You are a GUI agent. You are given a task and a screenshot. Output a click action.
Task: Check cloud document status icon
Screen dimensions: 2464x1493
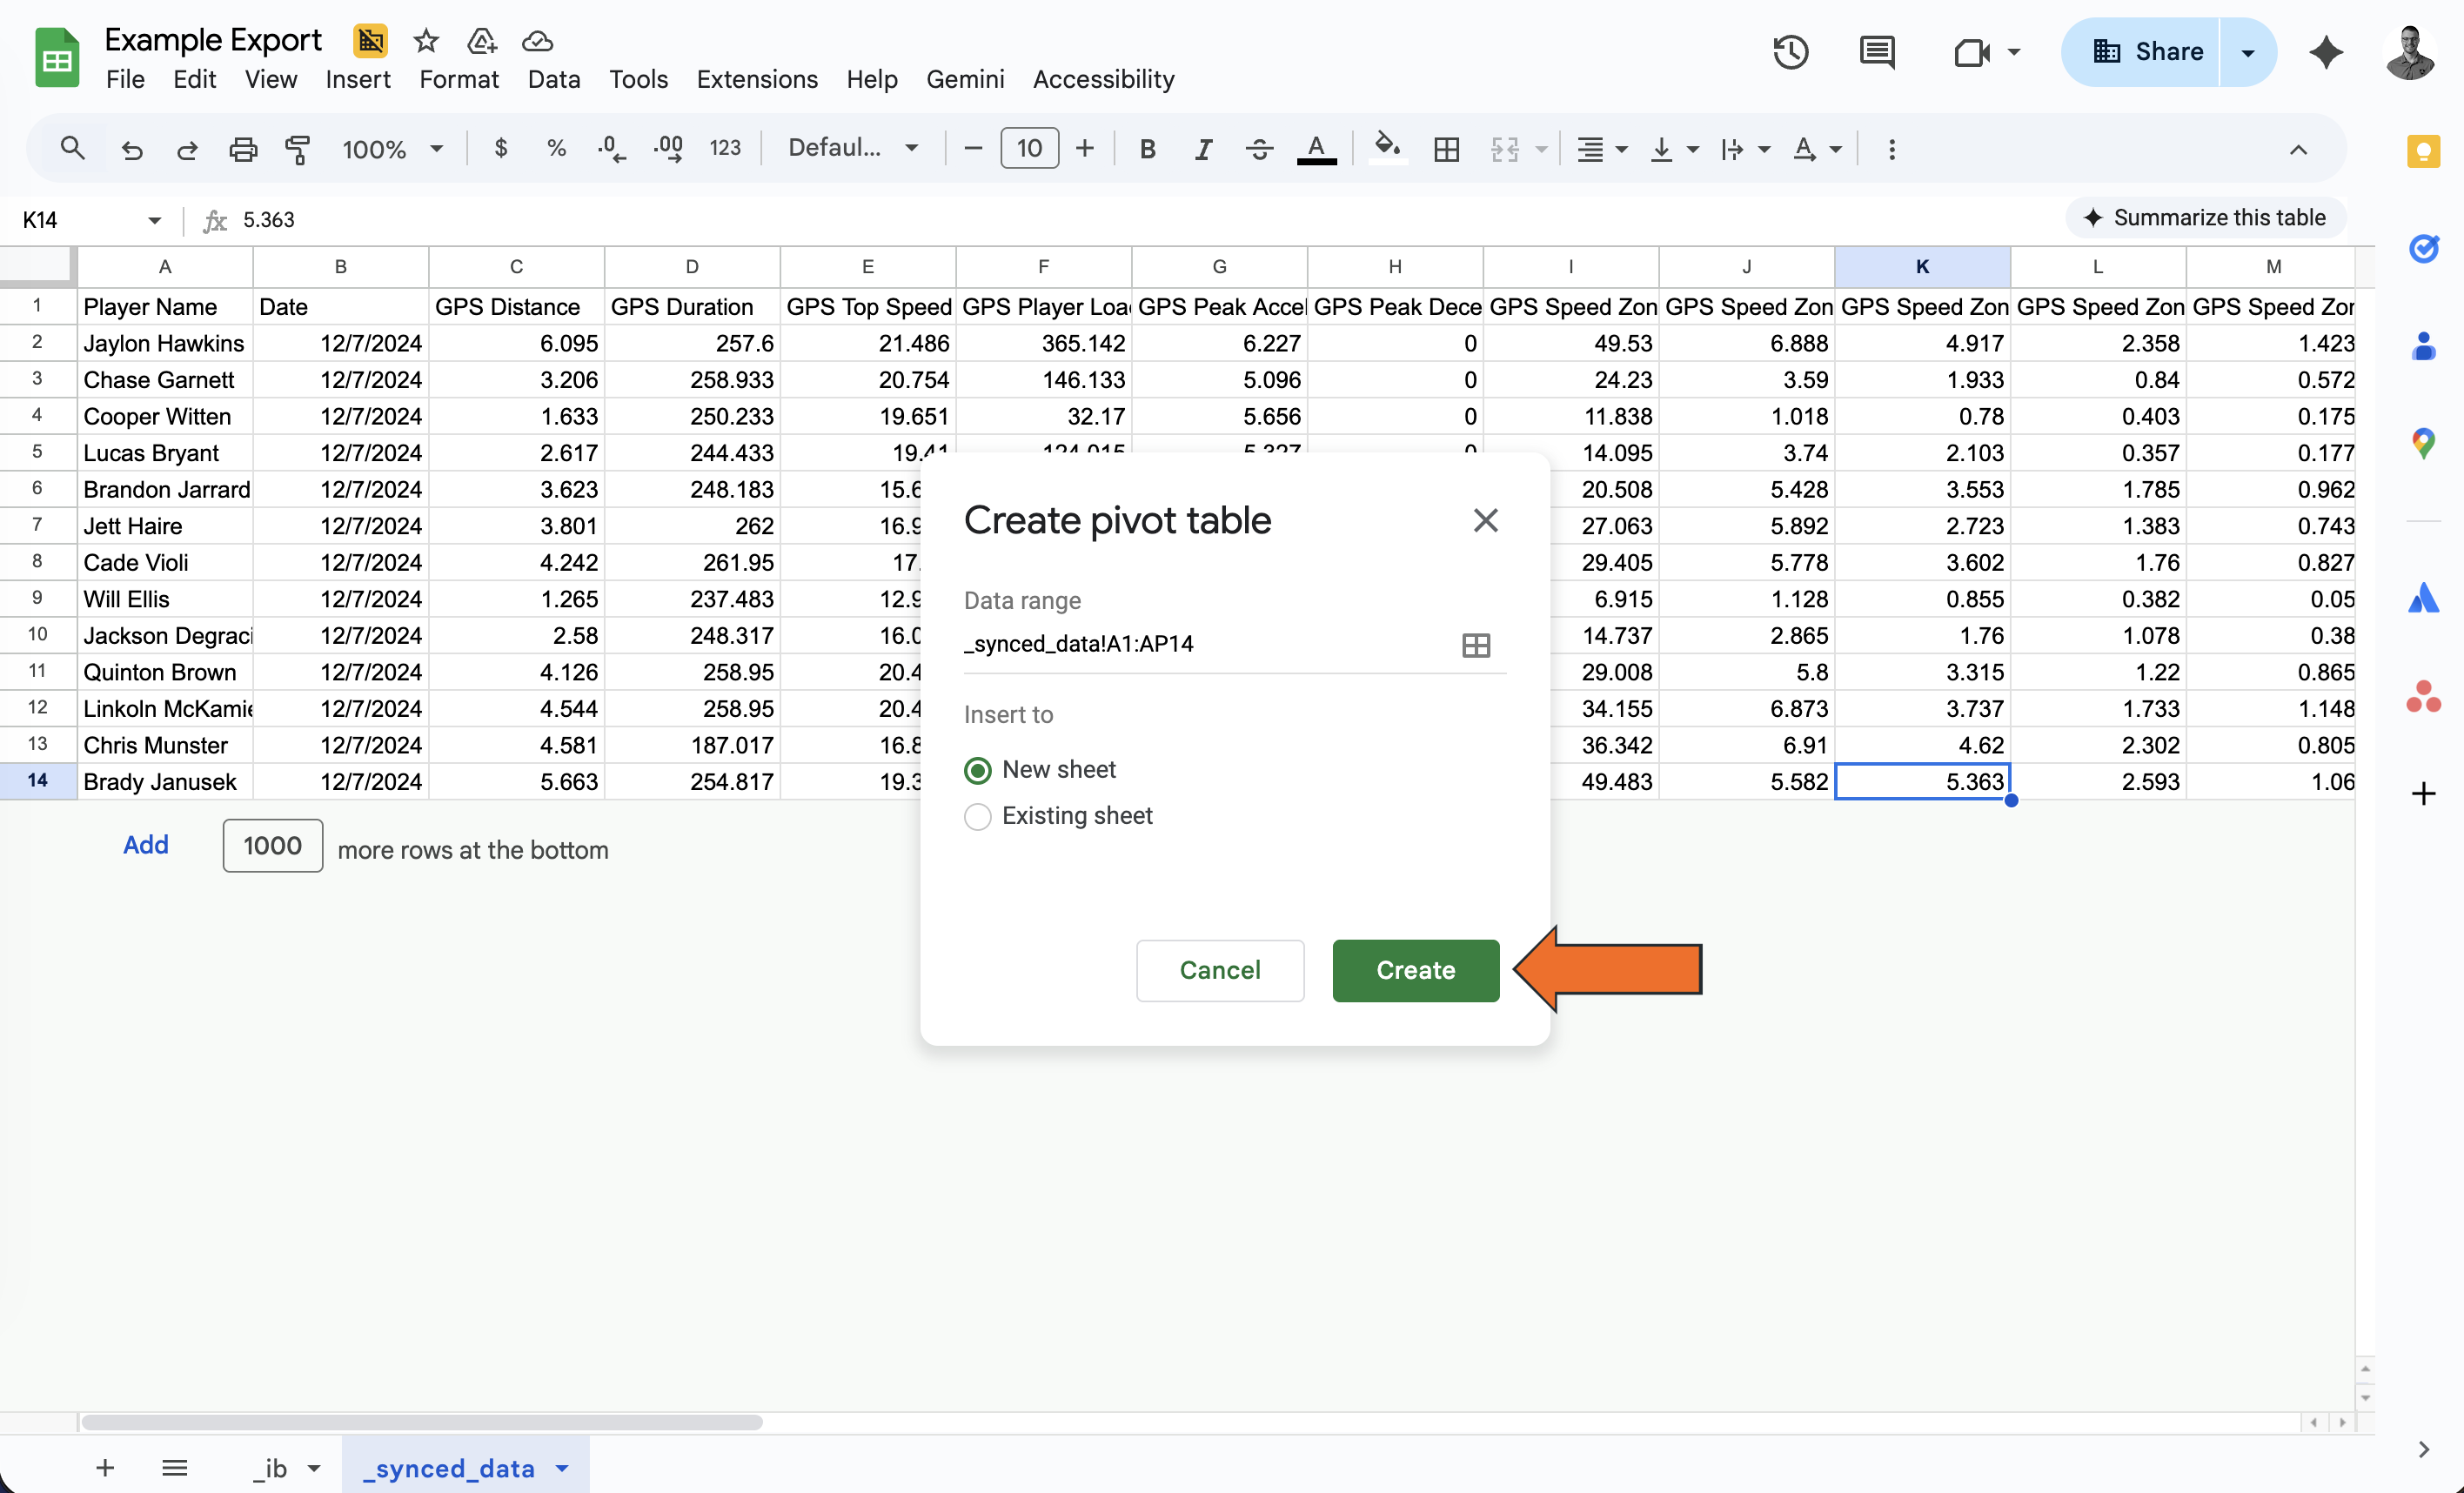537,41
